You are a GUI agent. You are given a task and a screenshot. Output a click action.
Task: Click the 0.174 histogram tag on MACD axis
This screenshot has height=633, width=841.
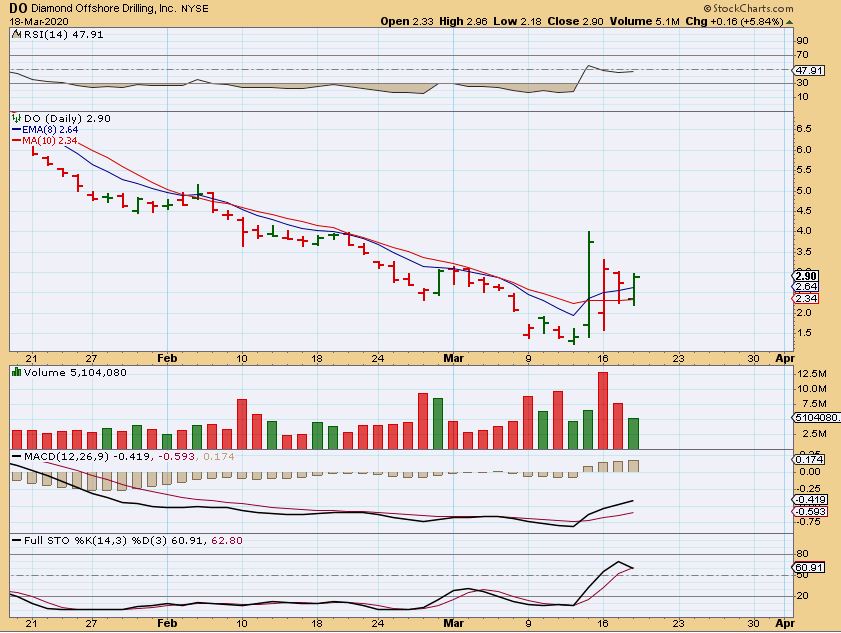[x=809, y=460]
